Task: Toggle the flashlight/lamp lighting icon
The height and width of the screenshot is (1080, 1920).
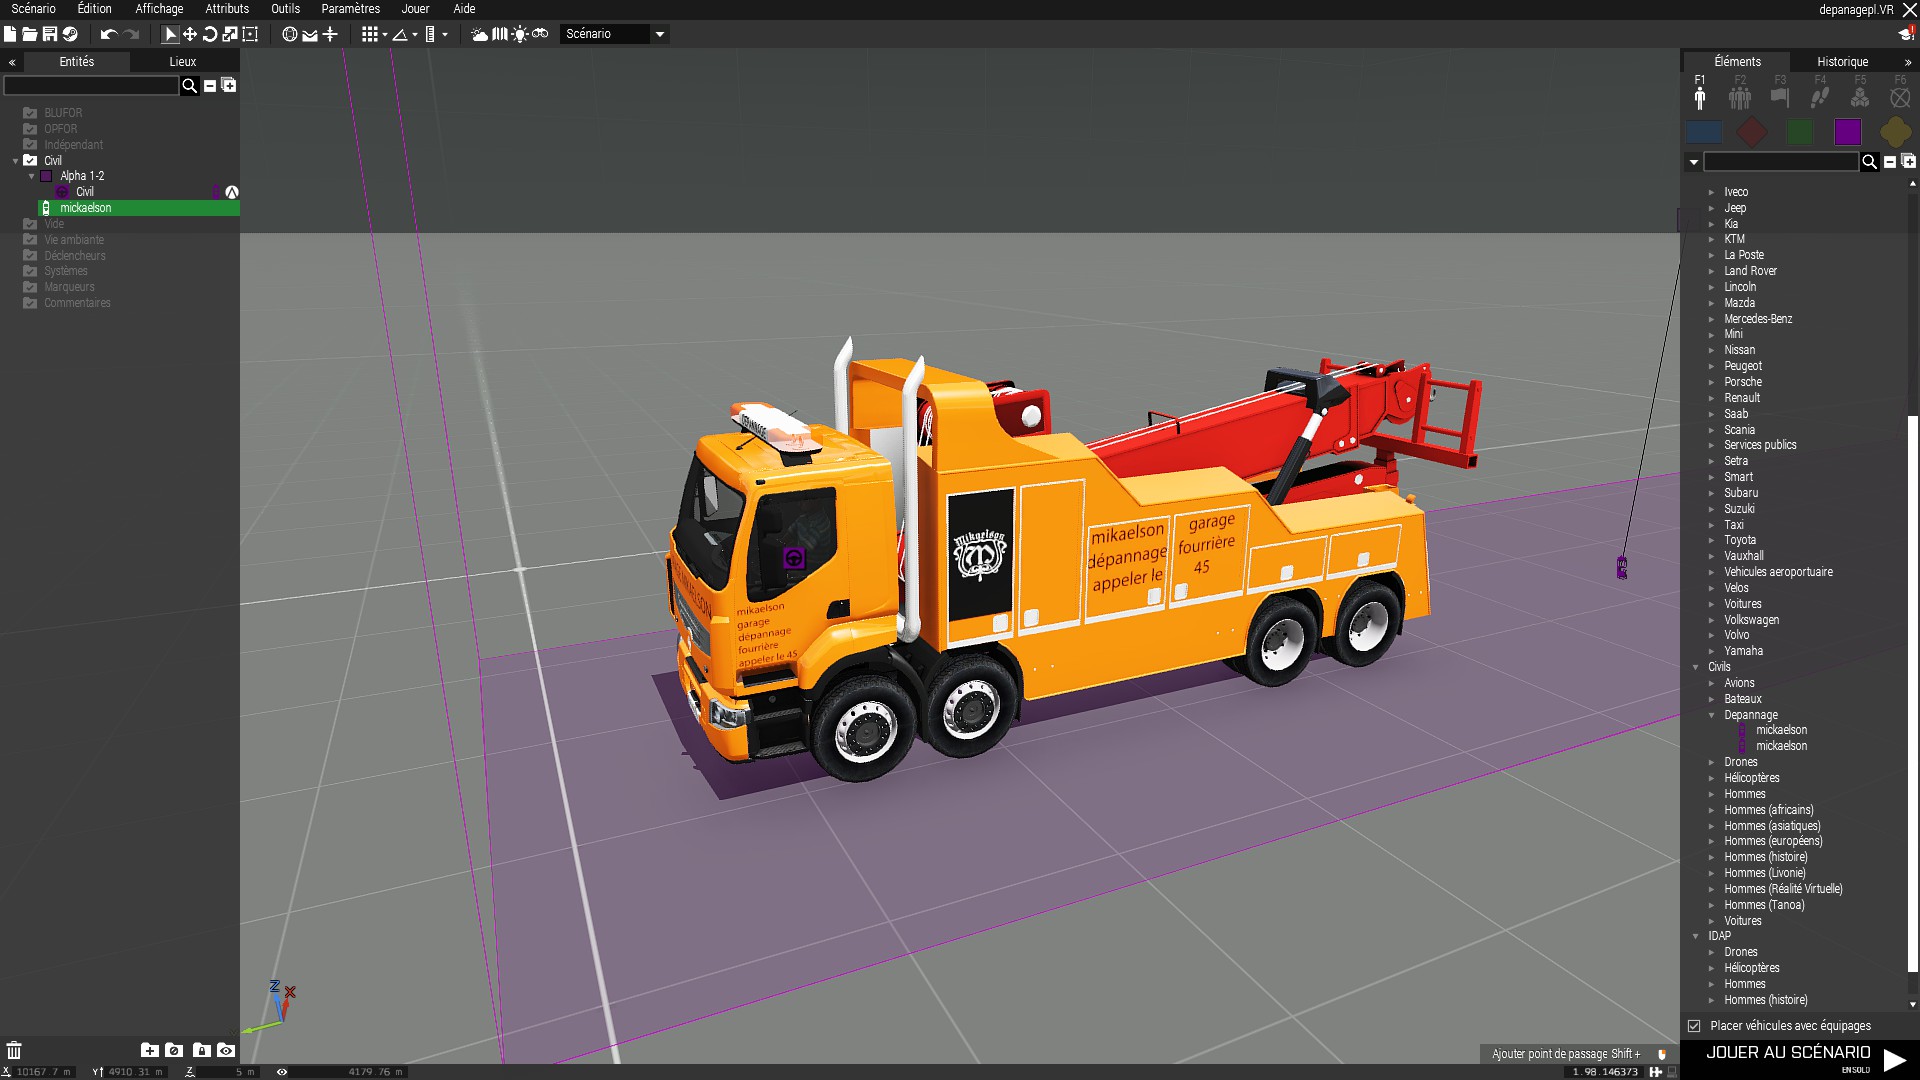Action: 520,34
